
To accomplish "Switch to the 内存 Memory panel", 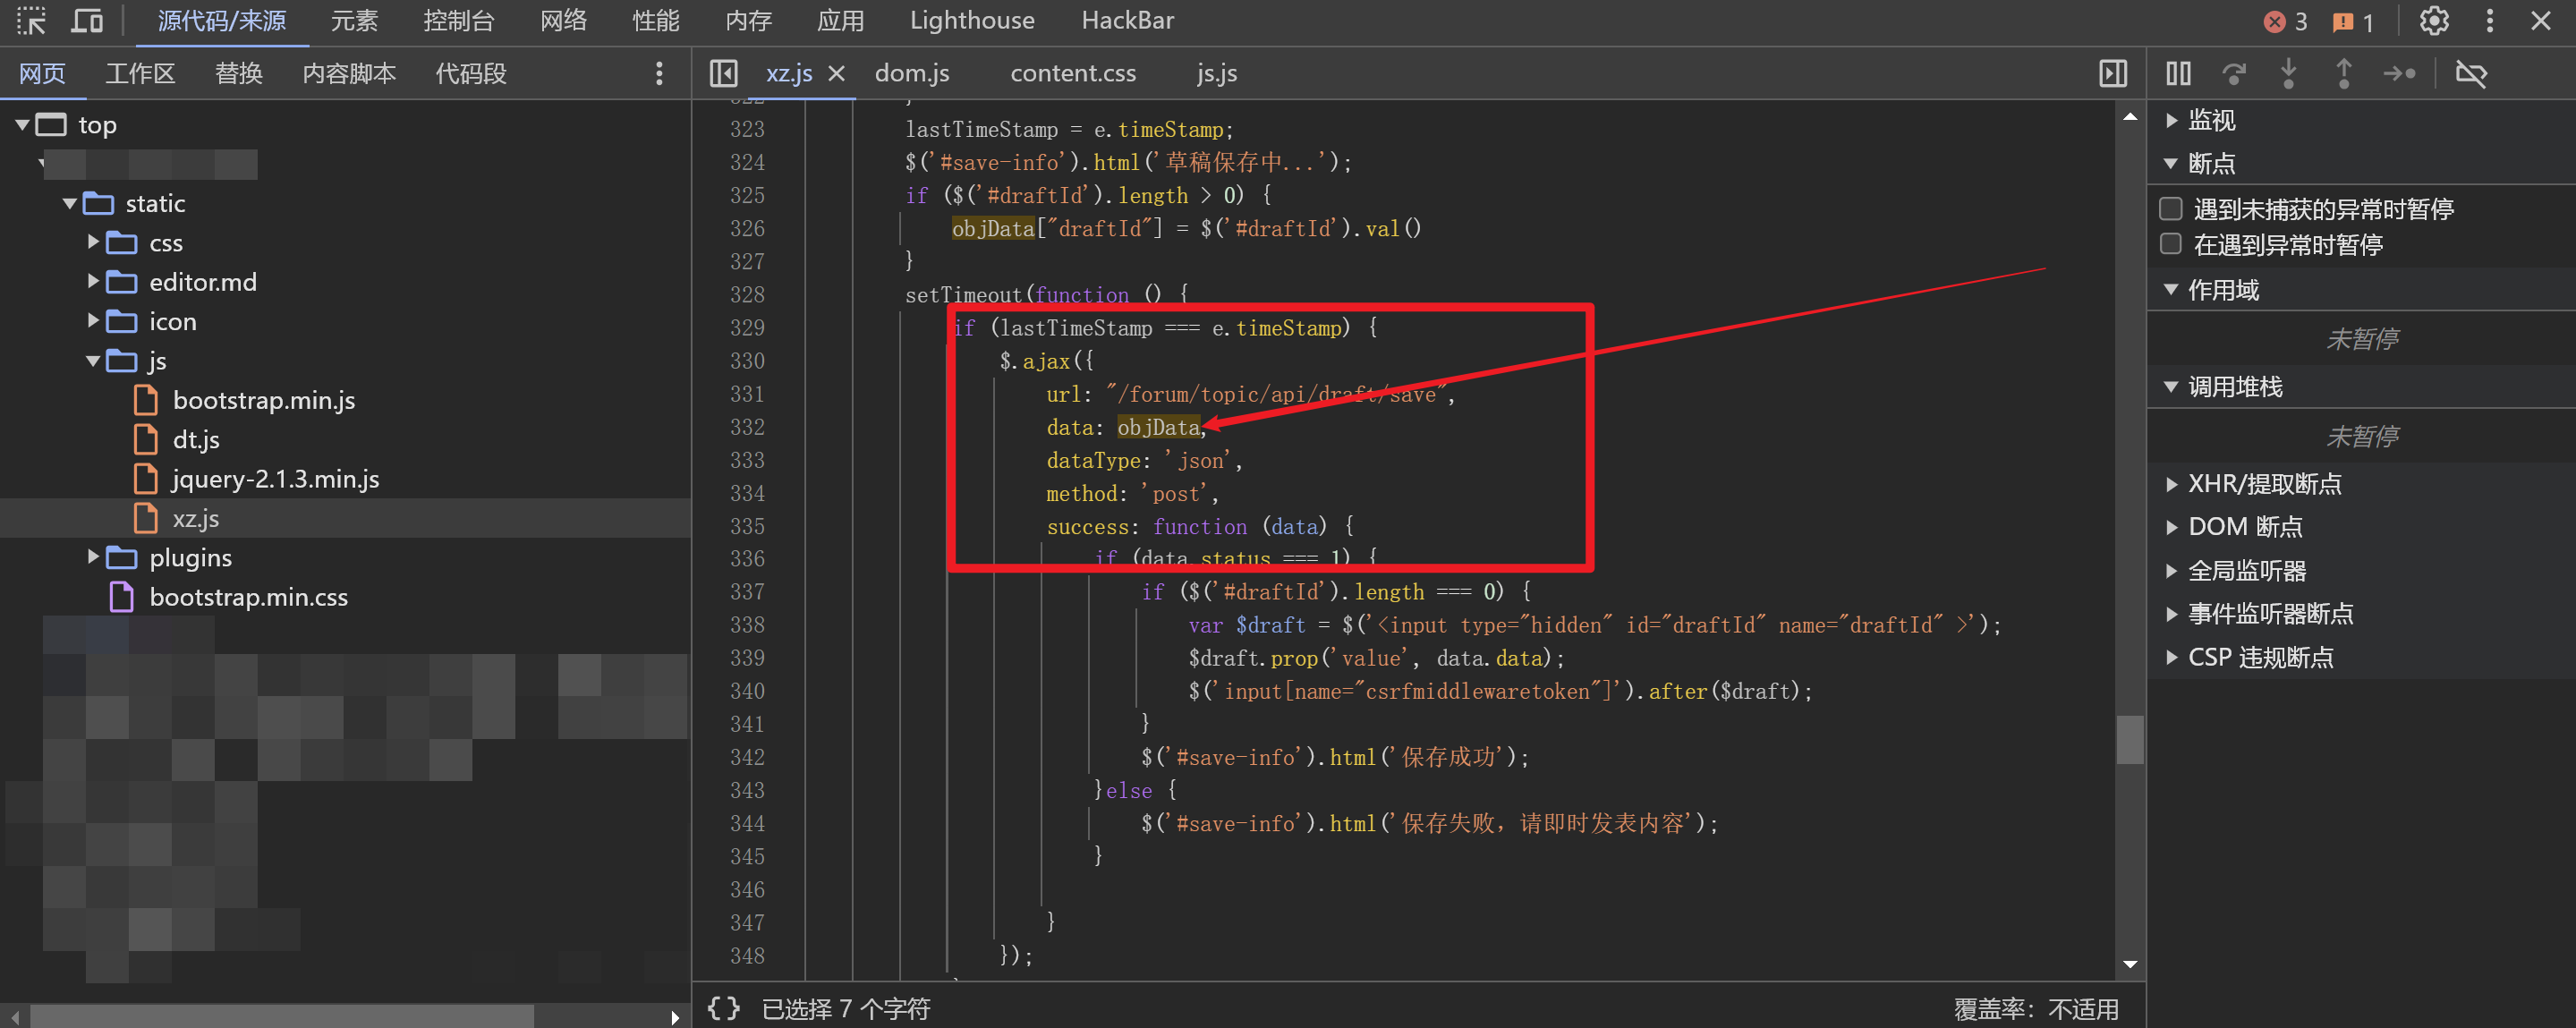I will tap(748, 21).
